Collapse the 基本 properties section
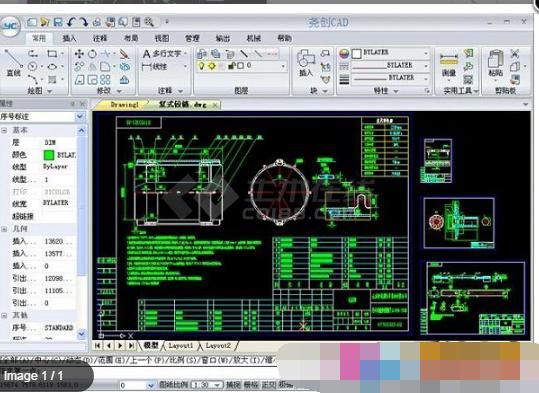 pyautogui.click(x=4, y=130)
